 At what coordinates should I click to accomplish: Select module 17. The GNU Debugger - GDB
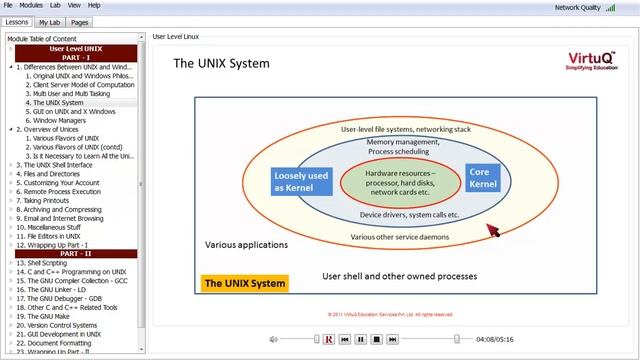[x=59, y=299]
